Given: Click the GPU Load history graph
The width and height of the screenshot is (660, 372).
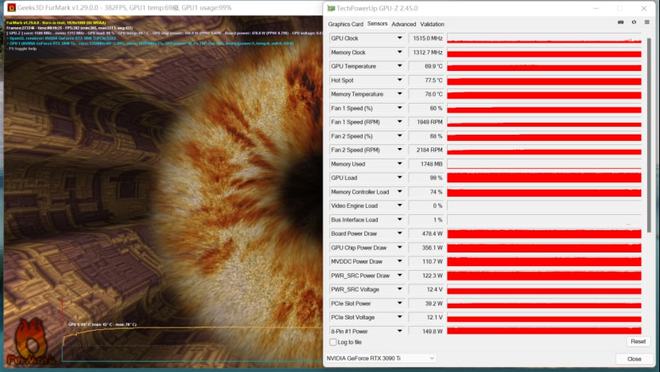Looking at the screenshot, I should 544,178.
